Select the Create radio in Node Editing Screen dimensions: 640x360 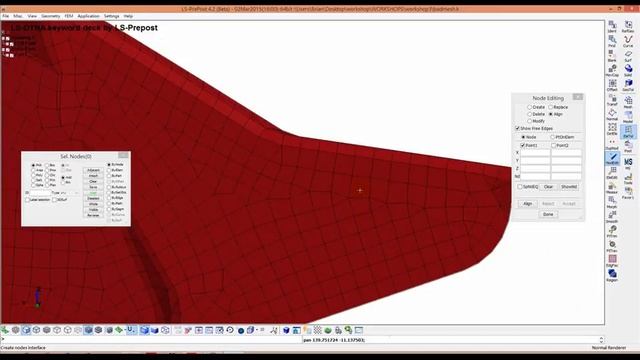(529, 107)
